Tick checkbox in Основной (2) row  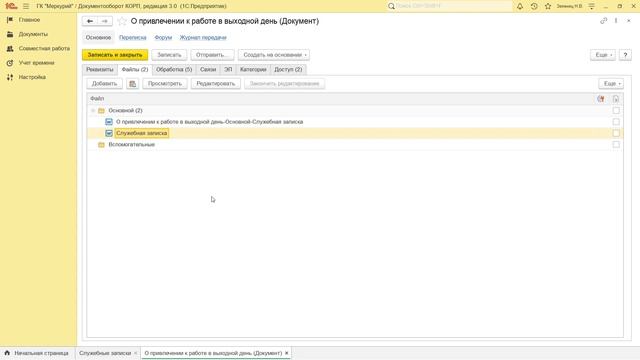click(x=616, y=111)
